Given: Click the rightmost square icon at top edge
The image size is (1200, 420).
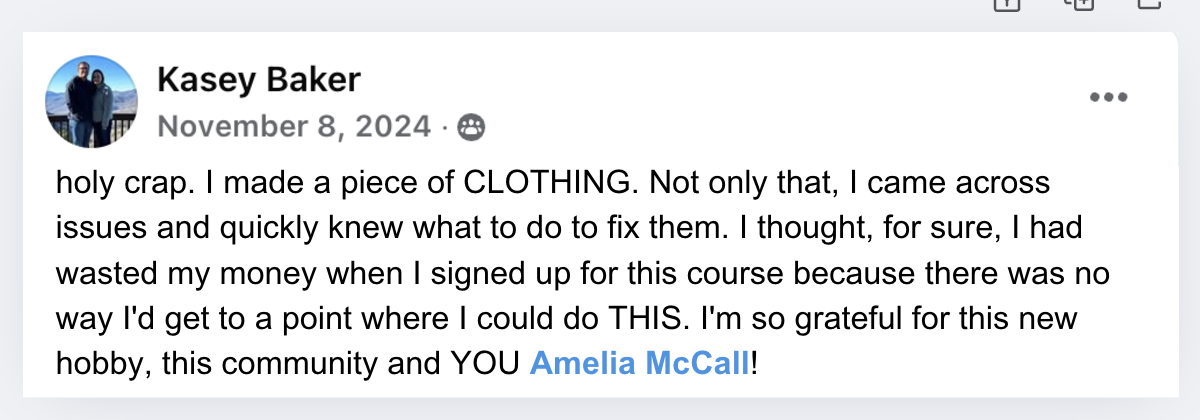Looking at the screenshot, I should 1150,4.
